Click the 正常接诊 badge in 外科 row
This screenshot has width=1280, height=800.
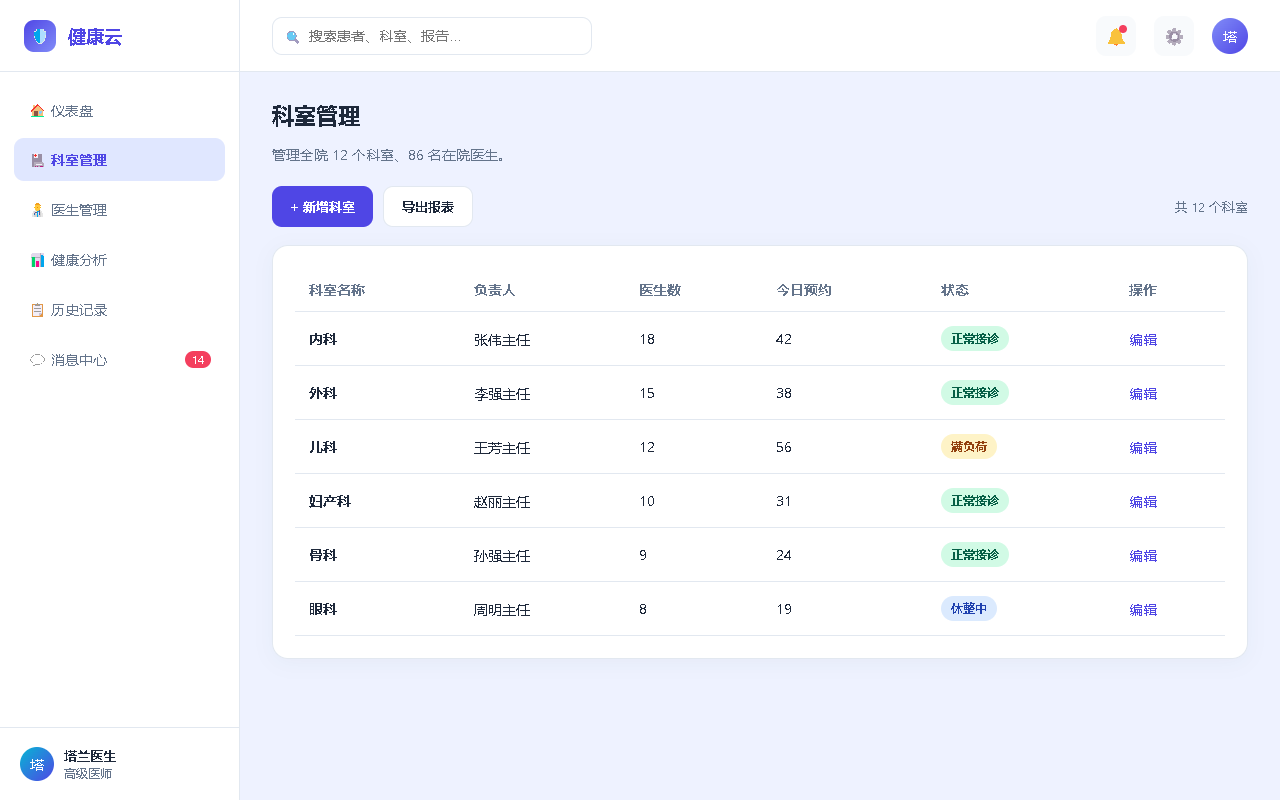click(x=975, y=393)
